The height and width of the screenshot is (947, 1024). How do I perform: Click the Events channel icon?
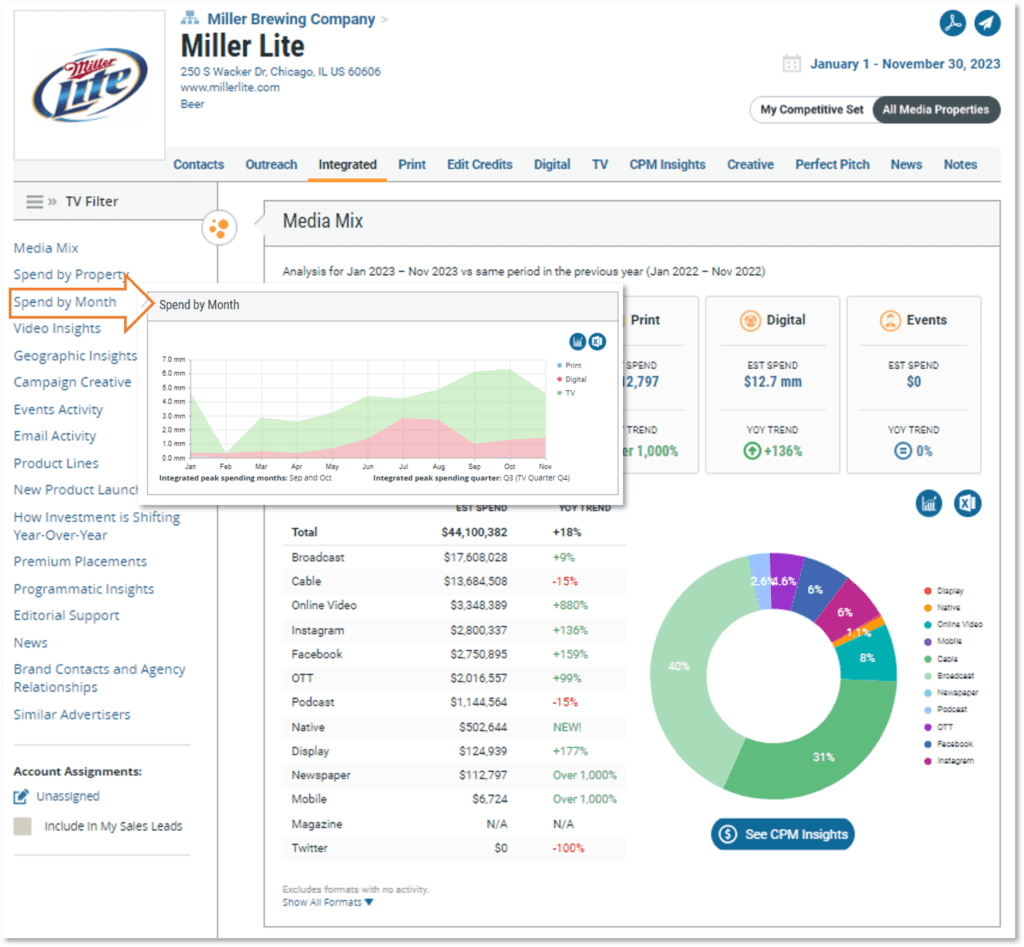point(890,321)
